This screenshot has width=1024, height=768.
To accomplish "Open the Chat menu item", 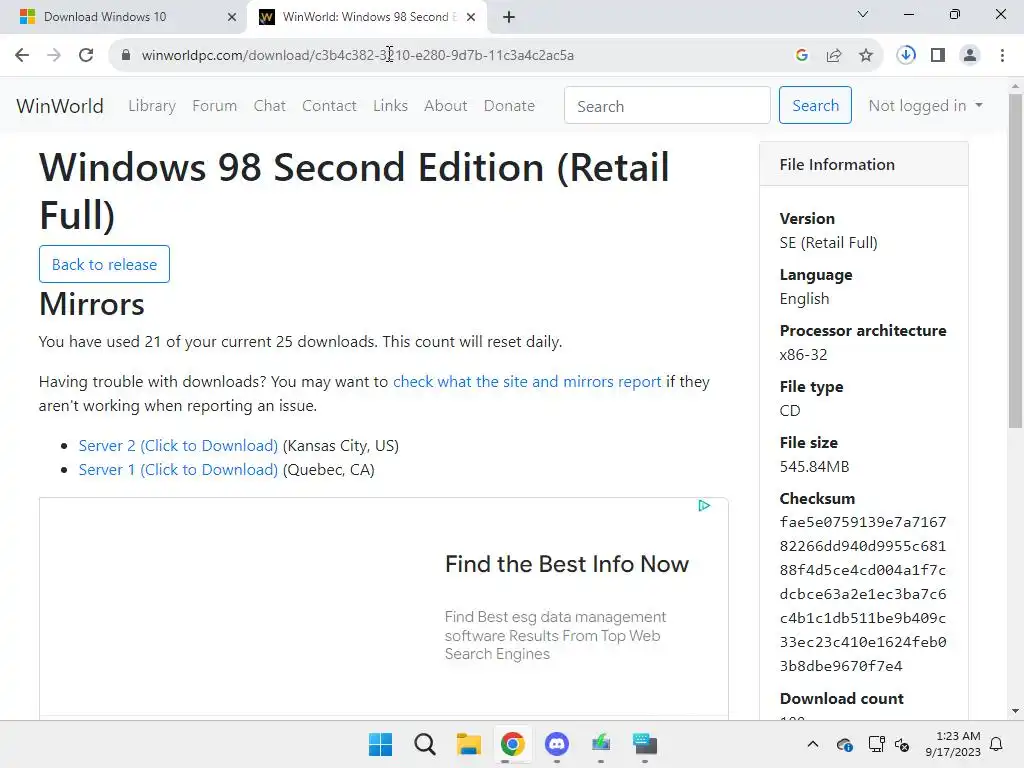I will coord(270,105).
